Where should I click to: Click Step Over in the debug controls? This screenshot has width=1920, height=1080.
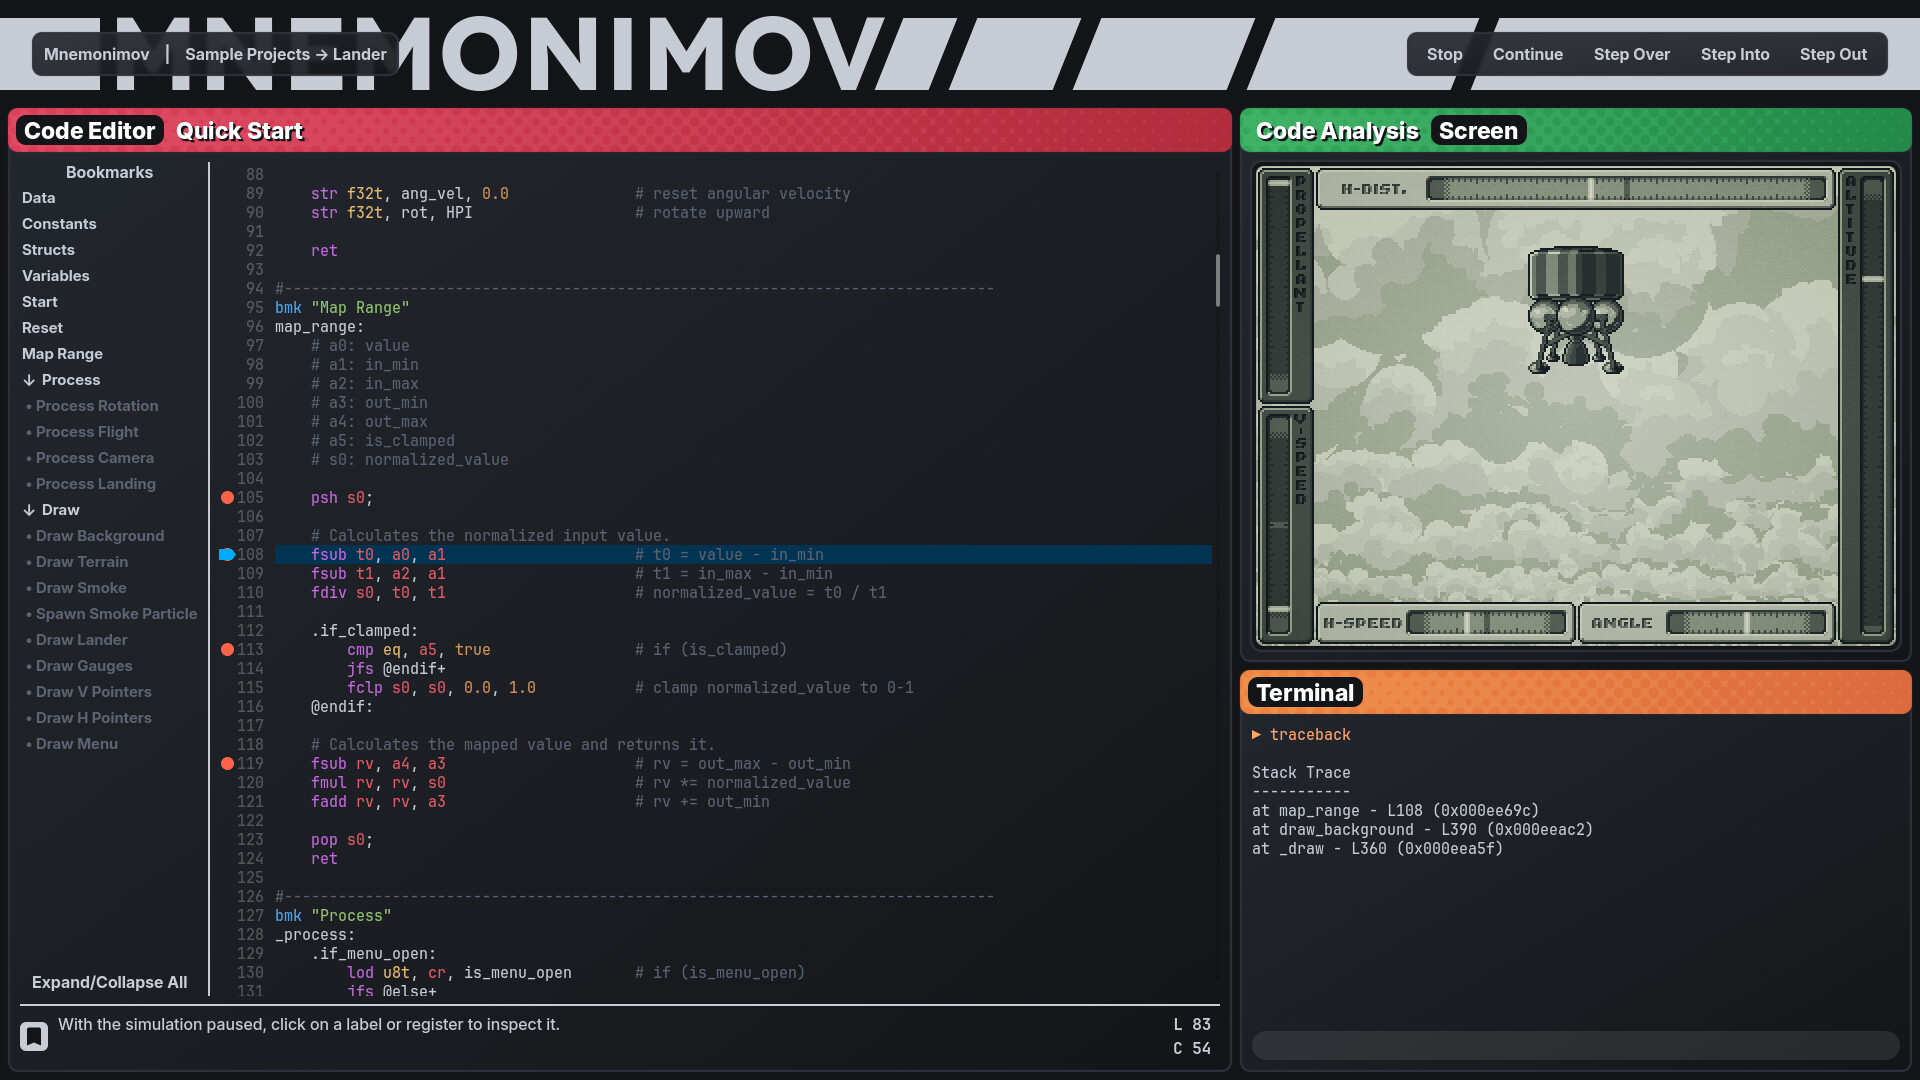[1631, 54]
